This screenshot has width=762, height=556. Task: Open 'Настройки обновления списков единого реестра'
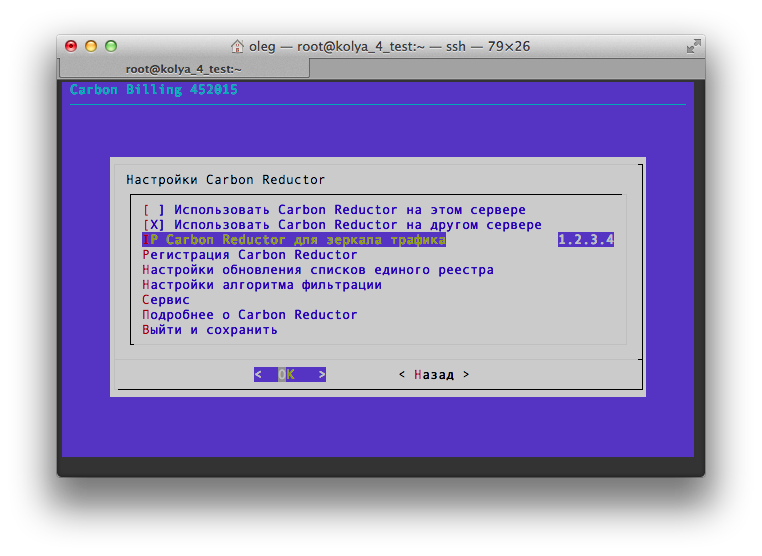click(318, 270)
